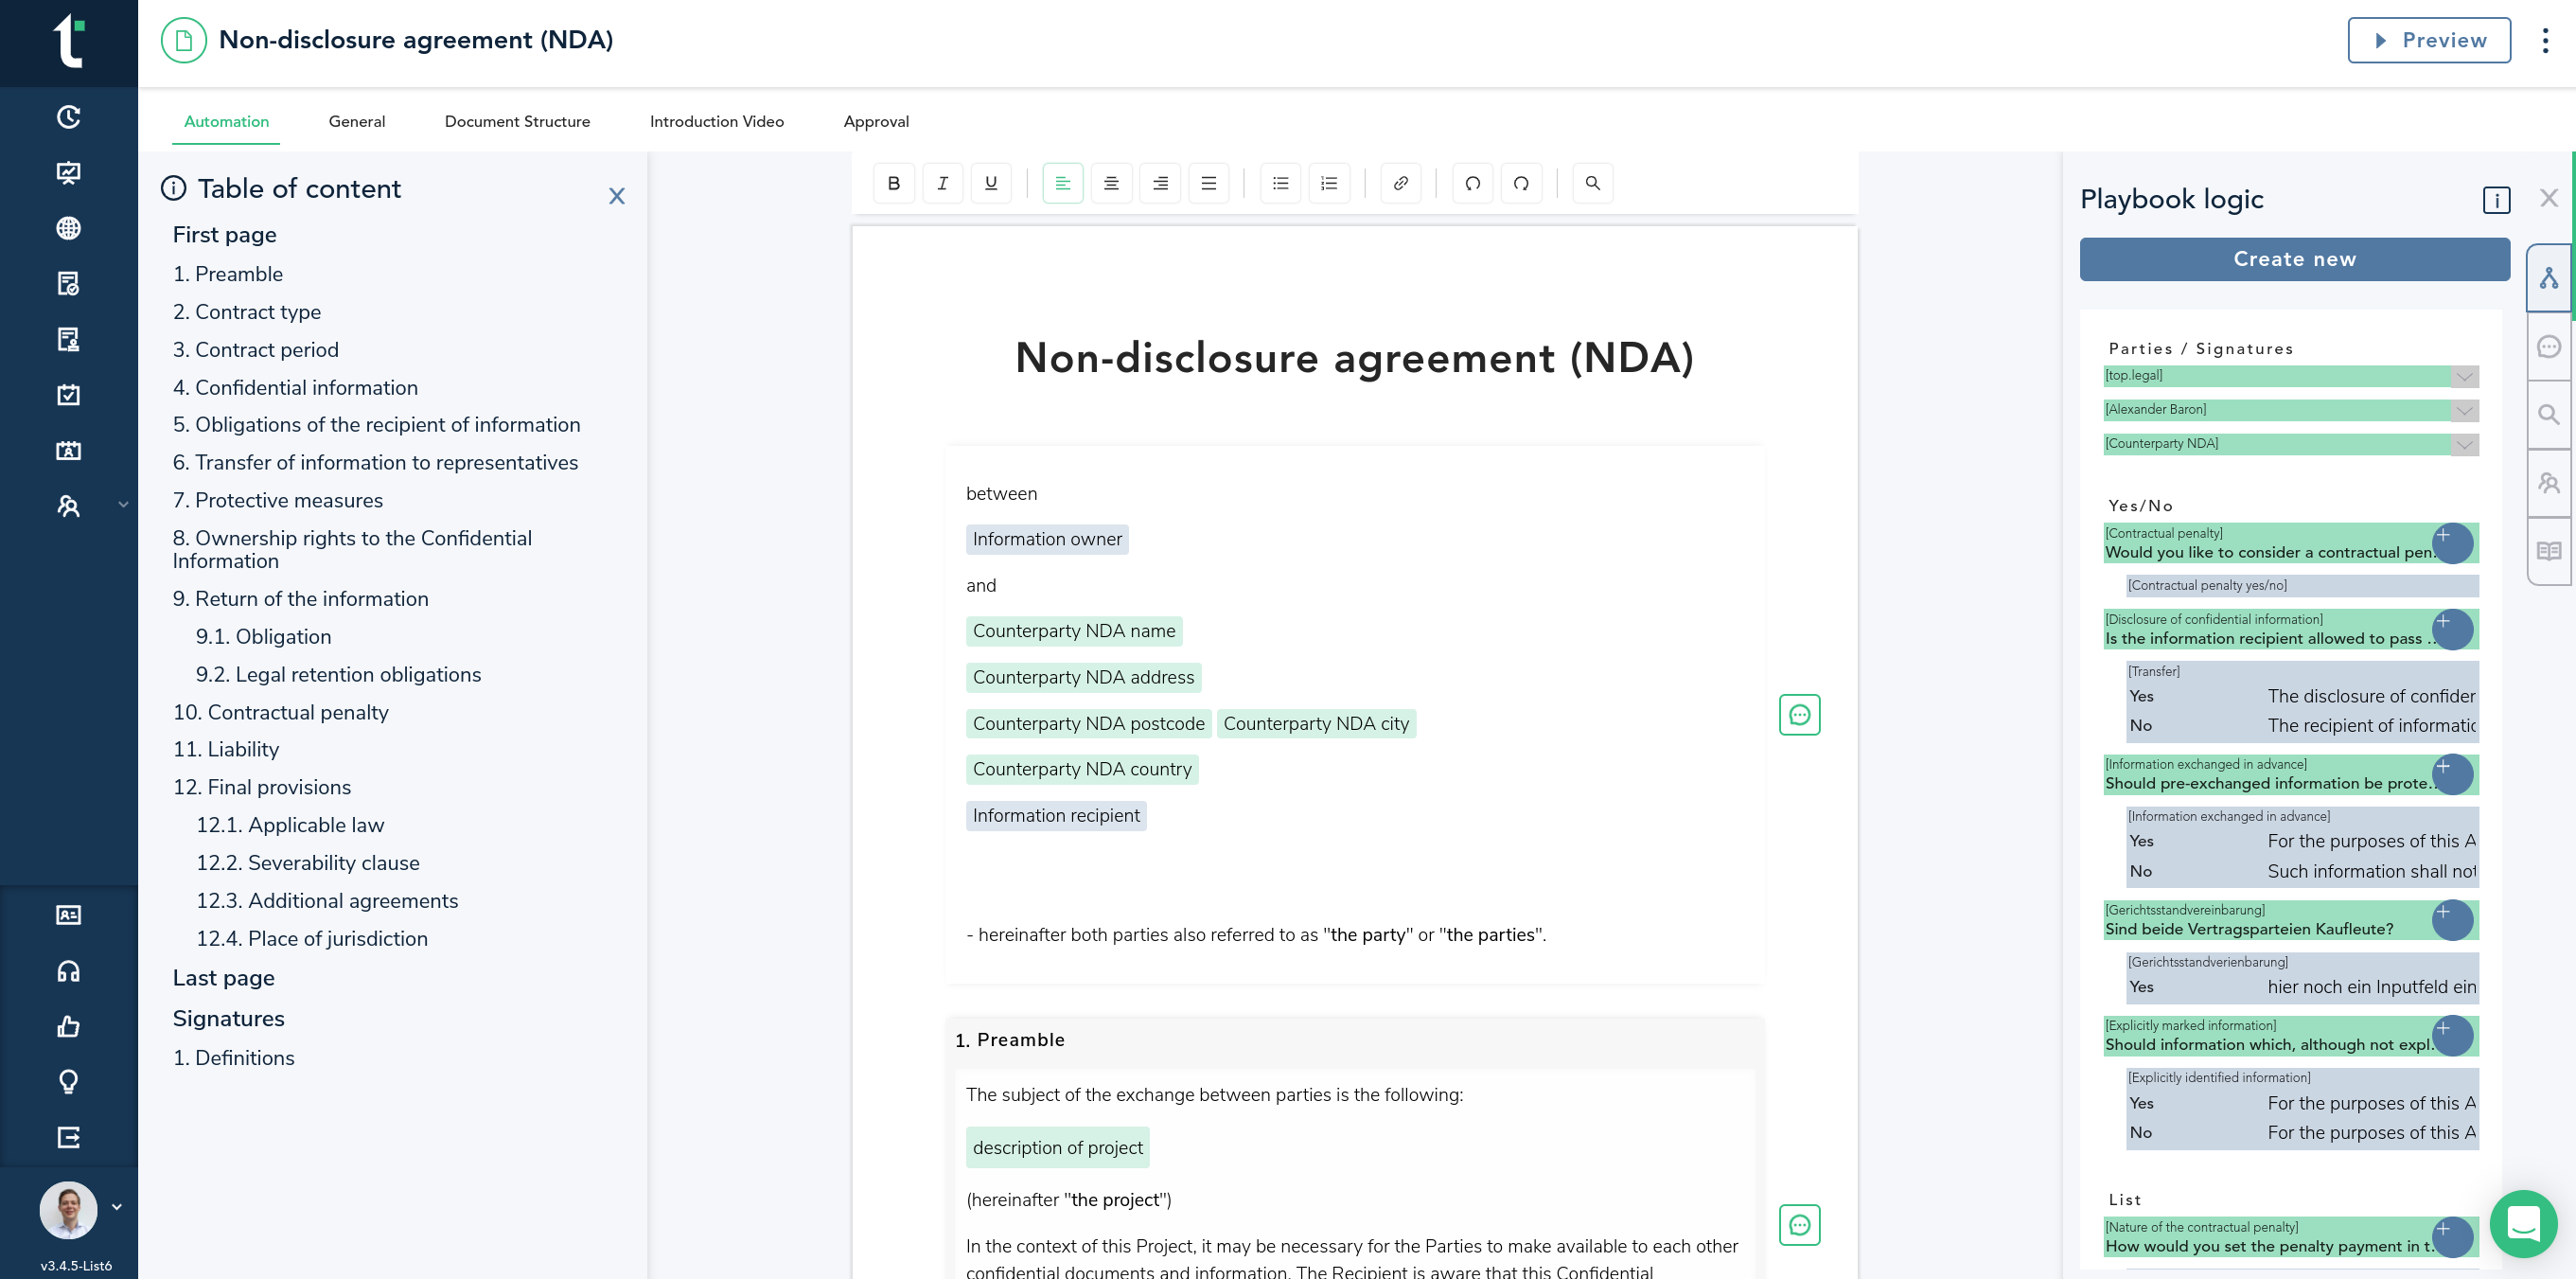Expand the [top.legal] party dropdown
The height and width of the screenshot is (1279, 2576).
point(2465,376)
